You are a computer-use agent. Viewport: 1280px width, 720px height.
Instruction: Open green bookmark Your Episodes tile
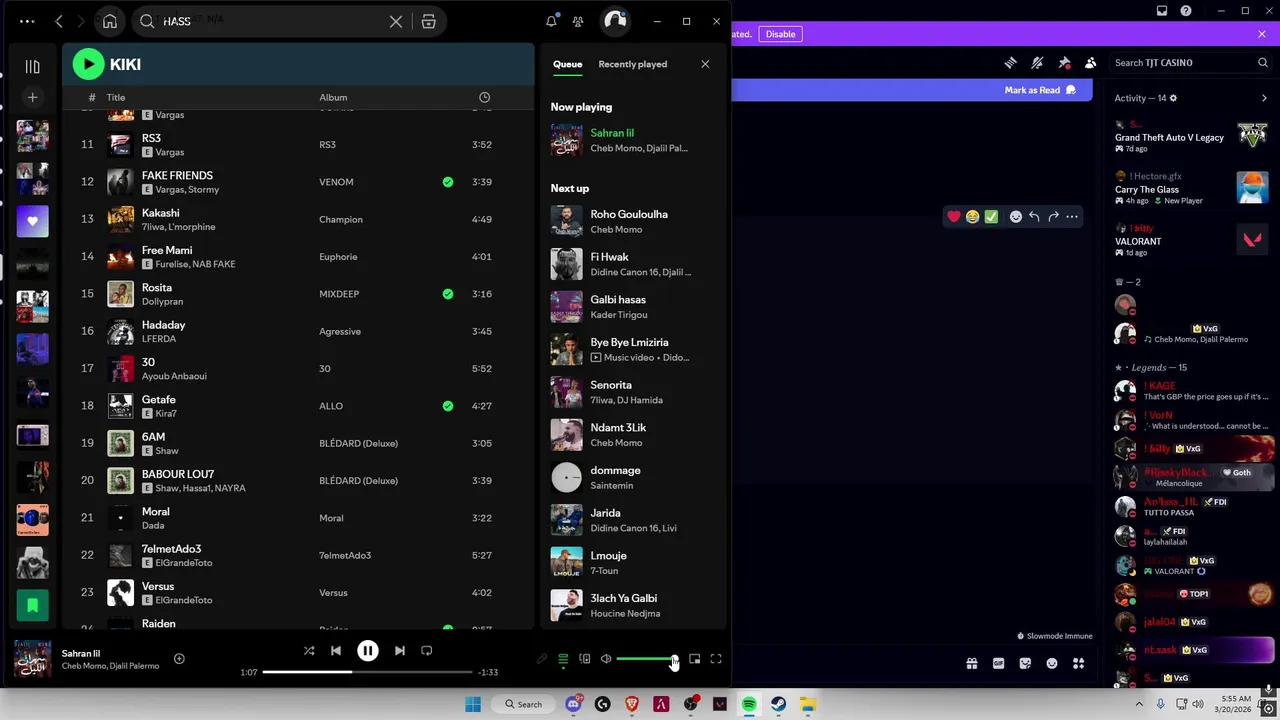32,605
